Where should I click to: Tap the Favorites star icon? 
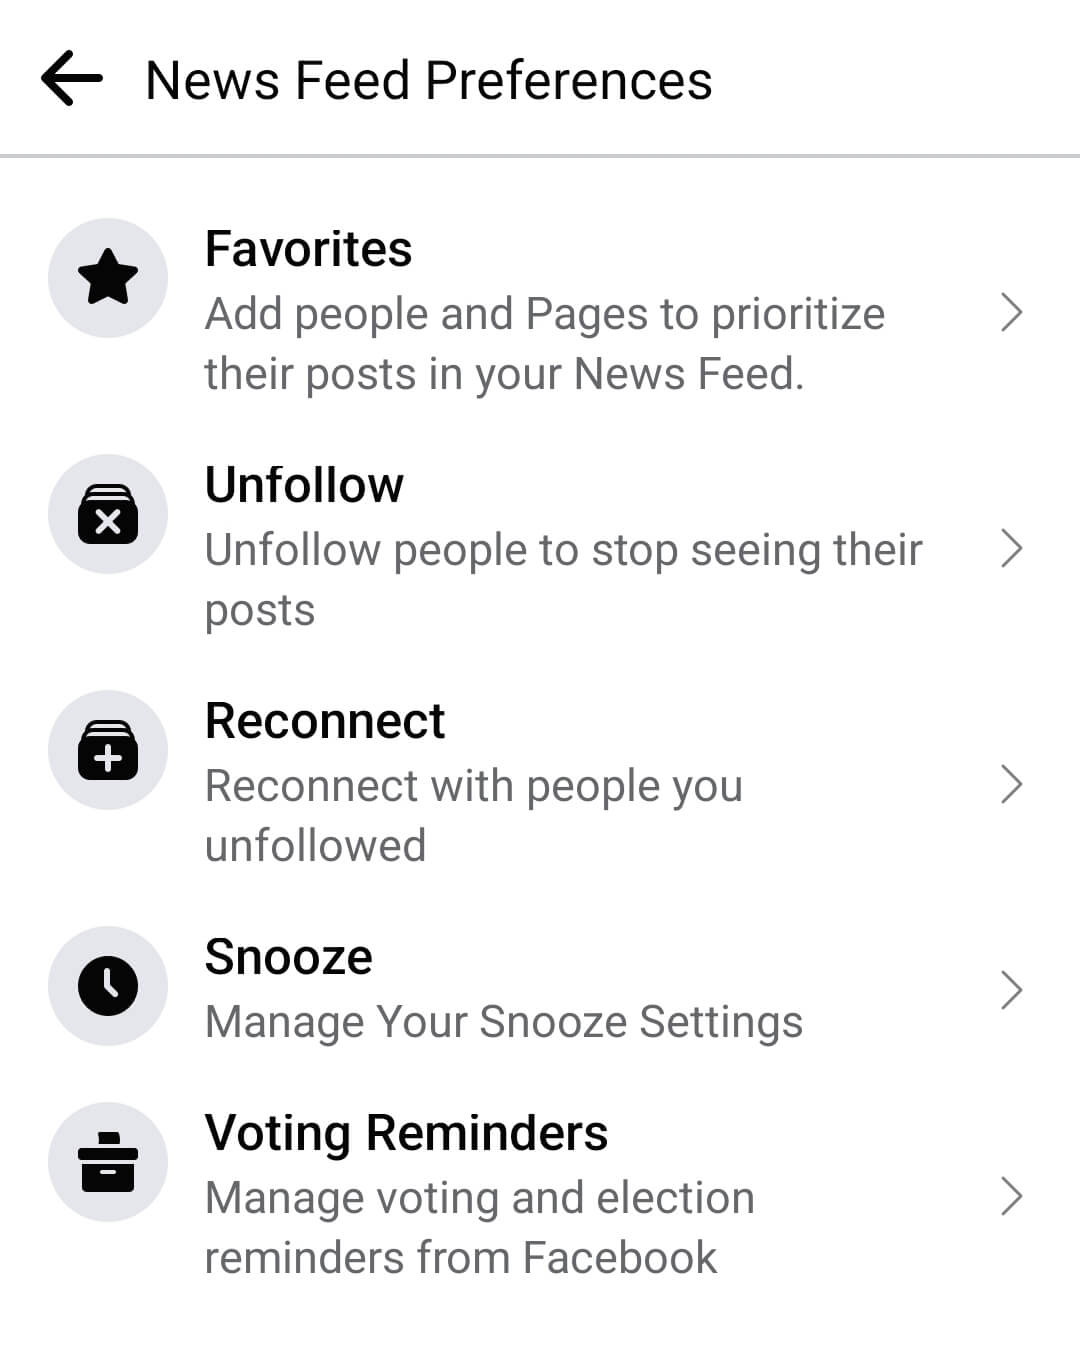[108, 277]
